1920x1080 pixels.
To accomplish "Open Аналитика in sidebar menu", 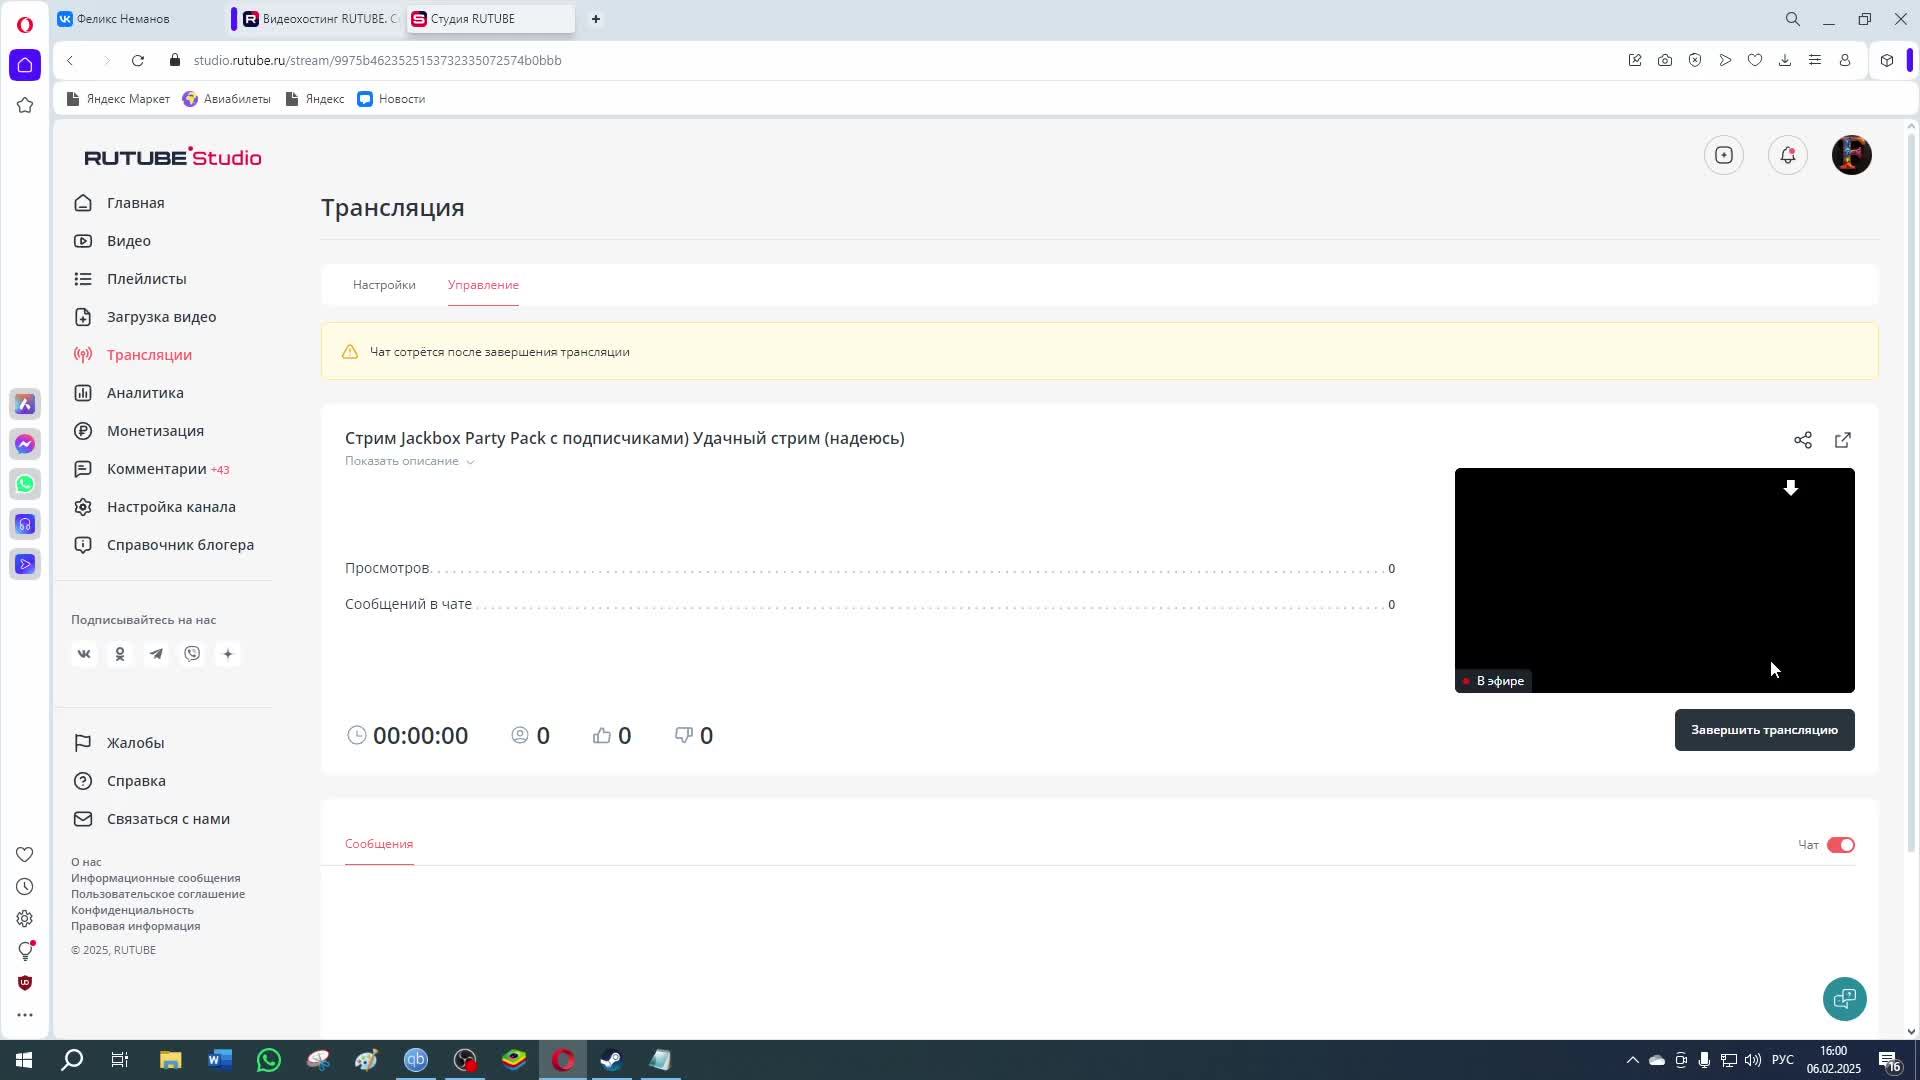I will click(145, 393).
